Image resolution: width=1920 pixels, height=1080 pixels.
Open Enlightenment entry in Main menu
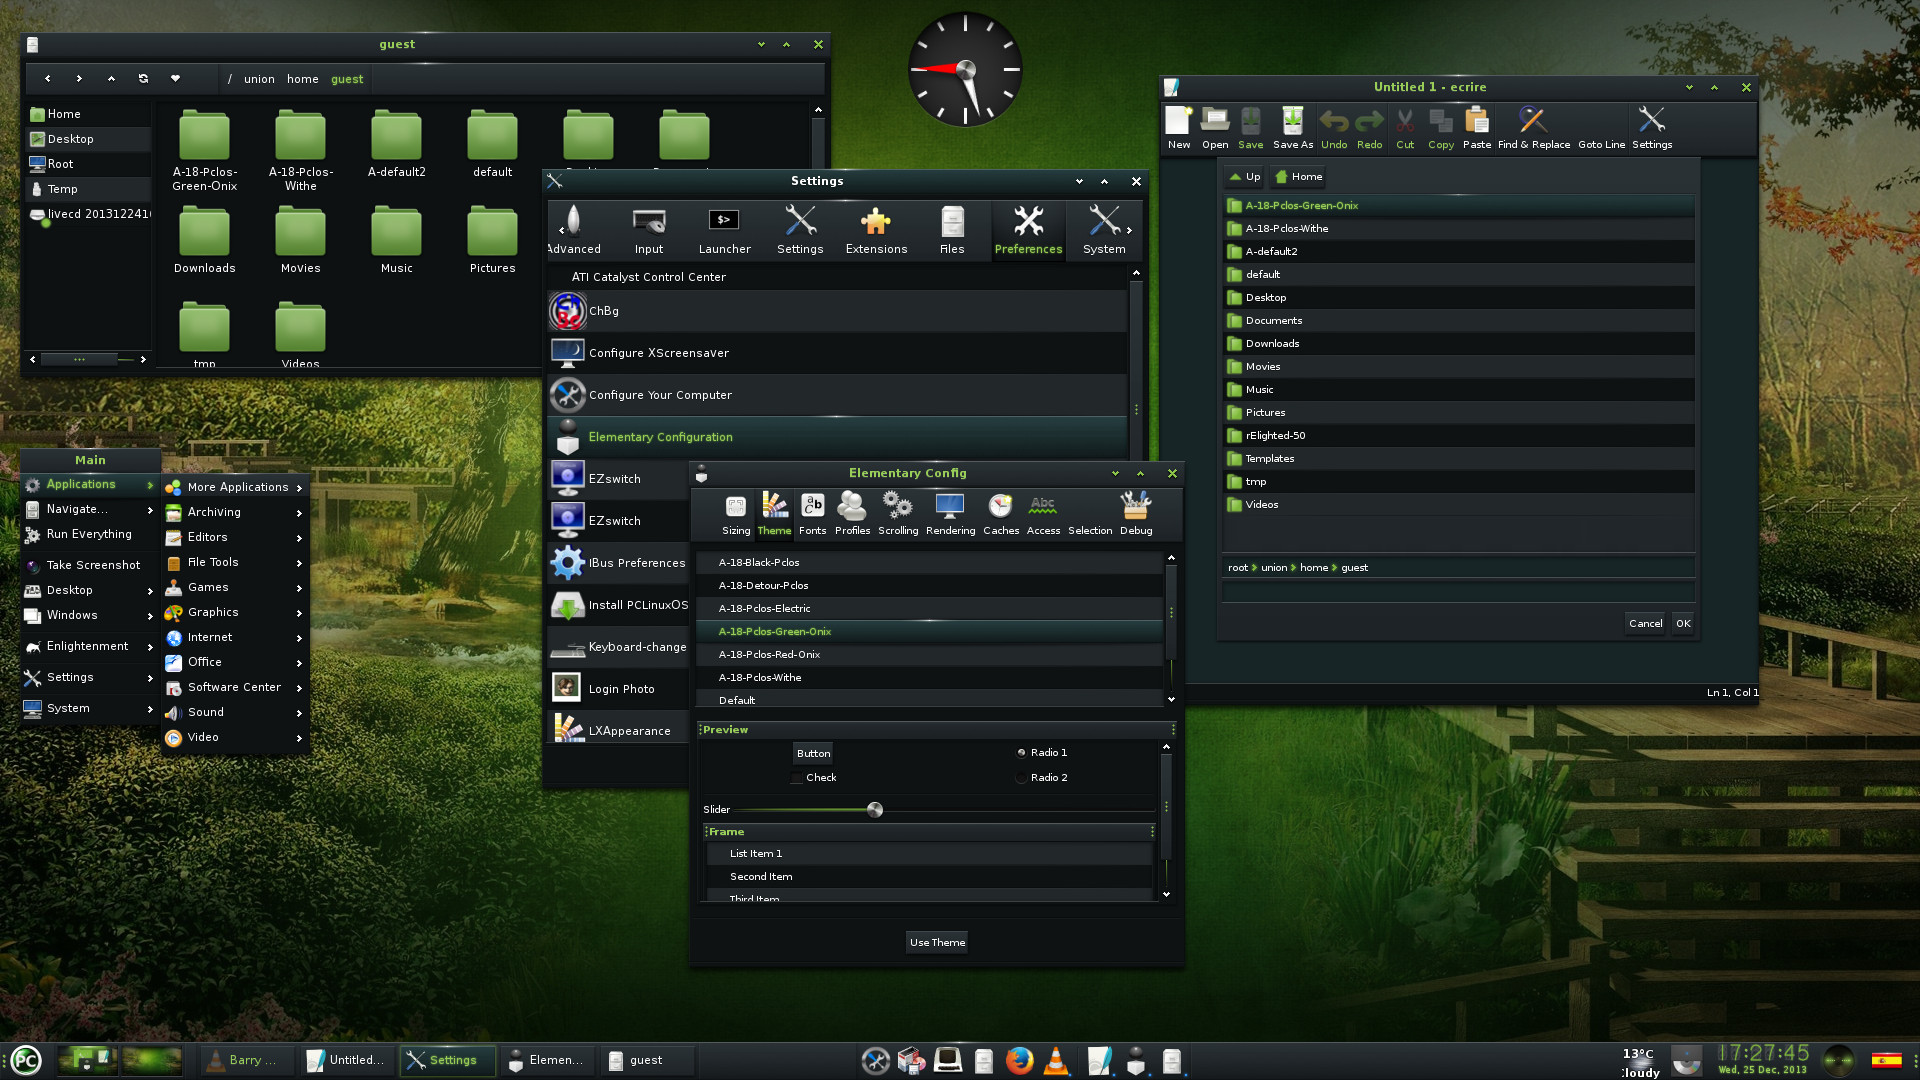point(90,646)
